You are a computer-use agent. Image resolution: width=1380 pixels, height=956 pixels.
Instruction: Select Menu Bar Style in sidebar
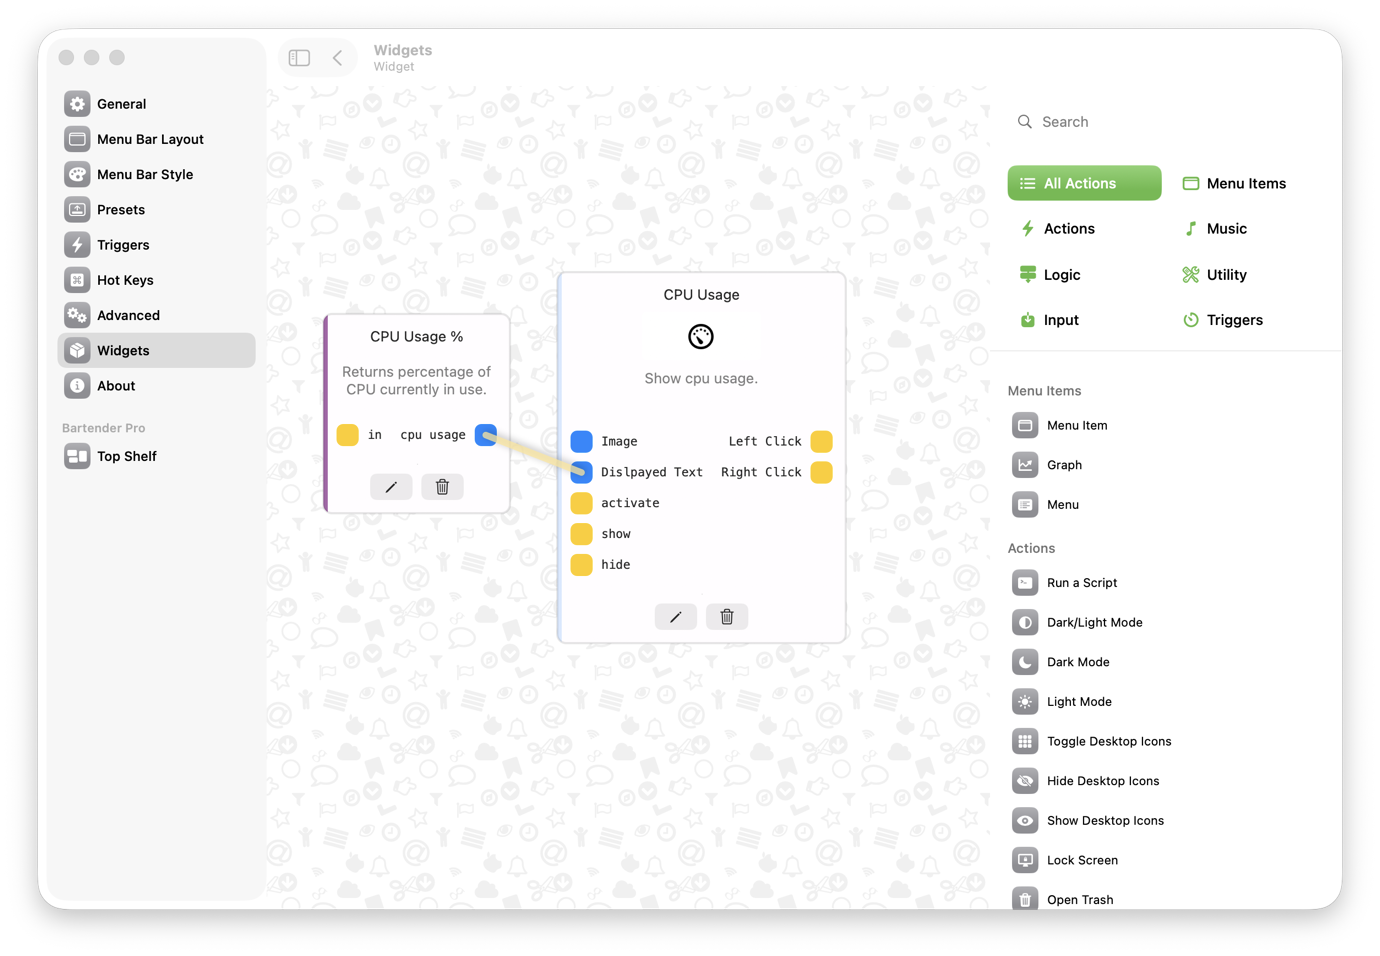pos(156,174)
